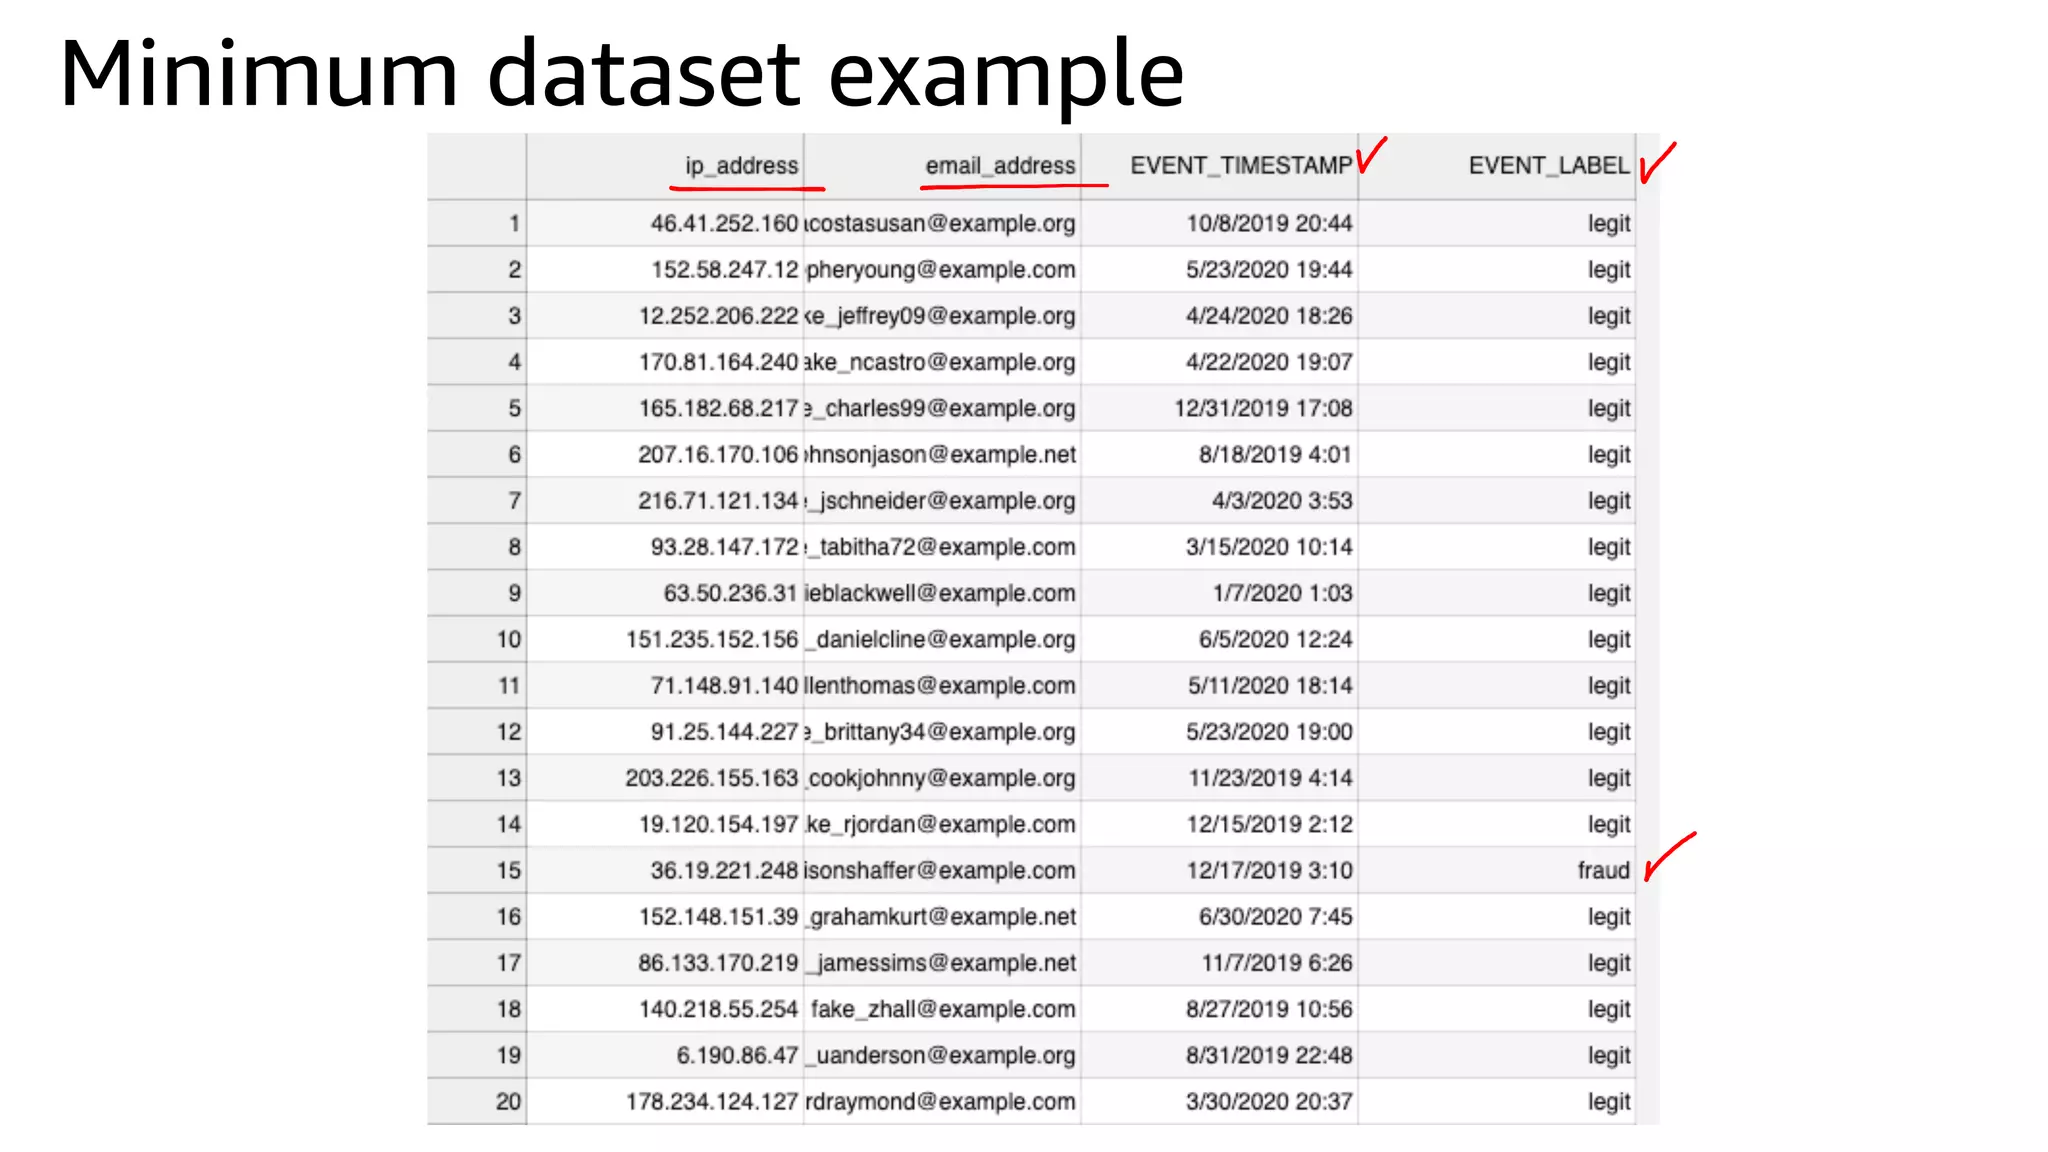This screenshot has height=1152, width=2048.
Task: Select the email_address column header
Action: [x=942, y=166]
